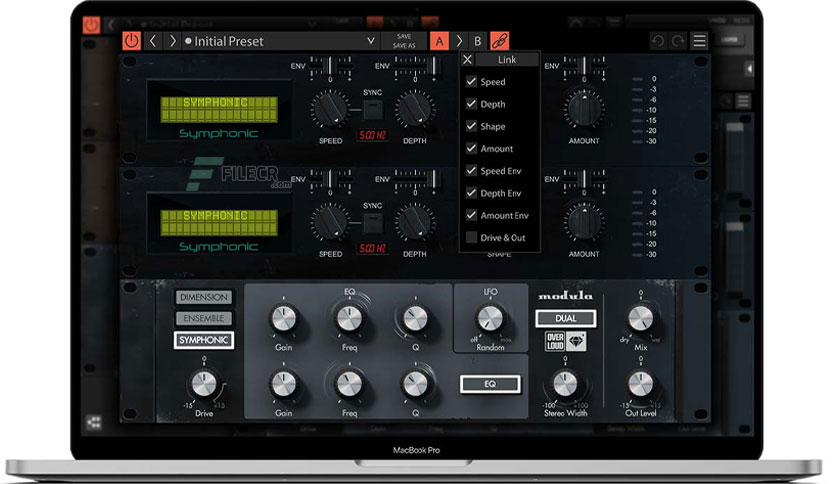
Task: Click the SAVE preset button
Action: (404, 36)
